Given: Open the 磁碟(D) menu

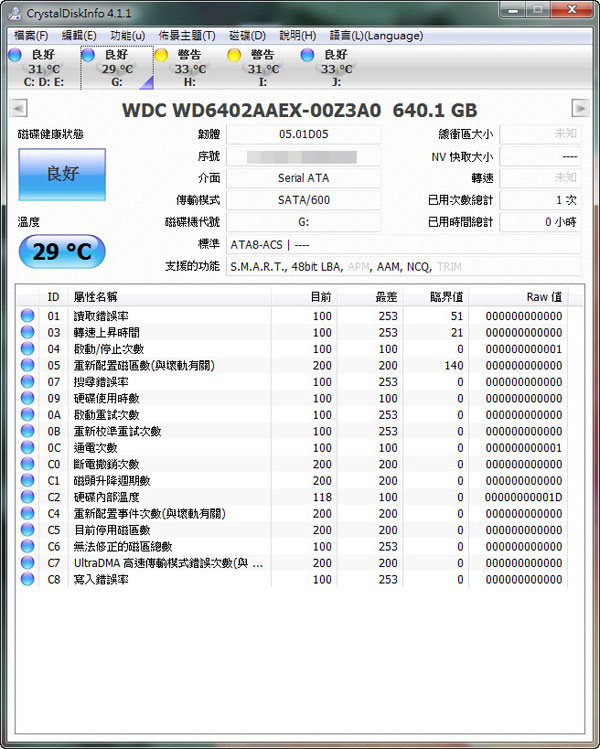Looking at the screenshot, I should click(x=247, y=36).
